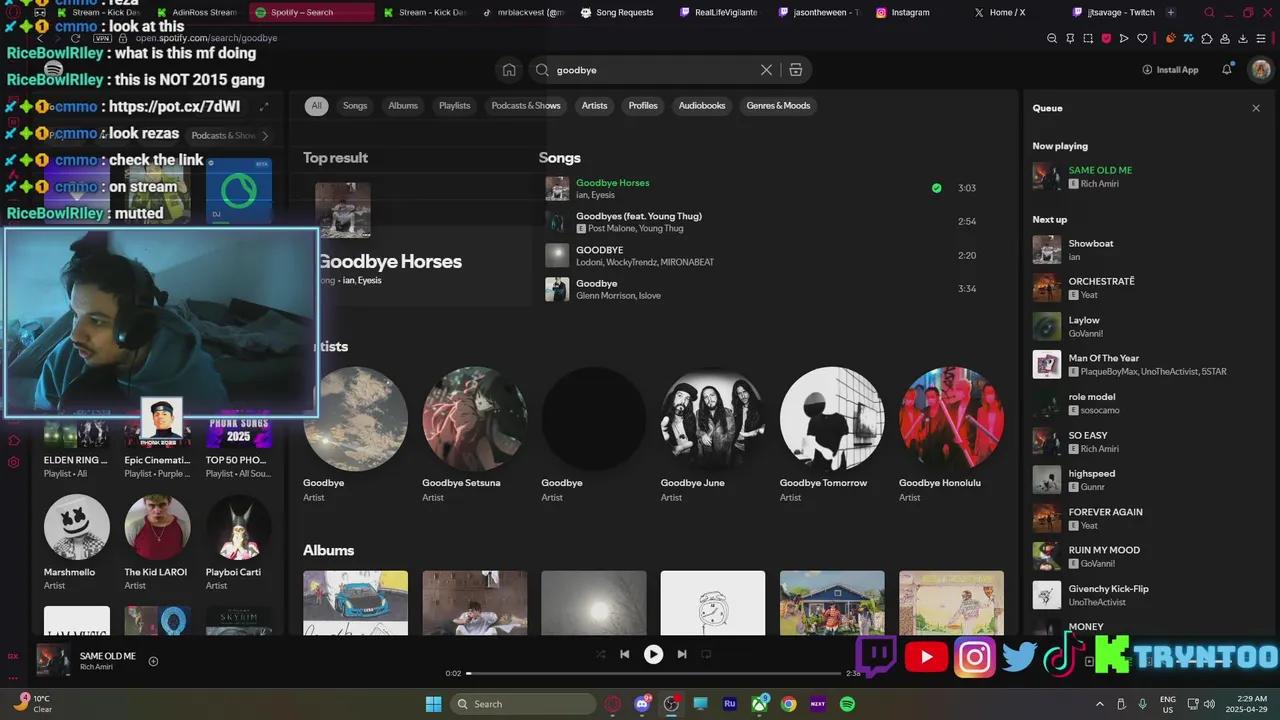Play GOODBYE by Lodoni
Screen dimensions: 1280x720
[x=557, y=255]
